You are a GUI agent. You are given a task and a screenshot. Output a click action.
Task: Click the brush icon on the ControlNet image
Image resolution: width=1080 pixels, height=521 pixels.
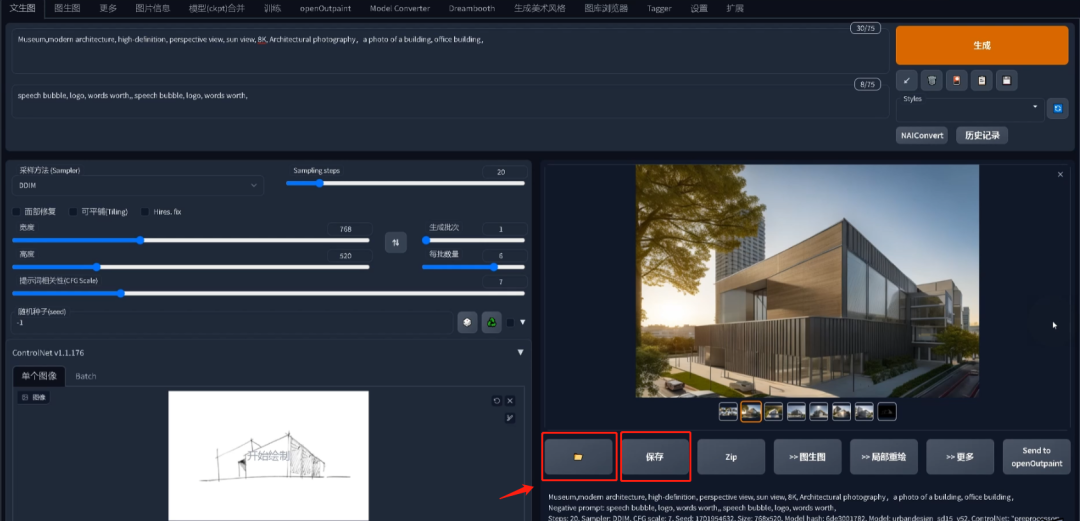510,418
